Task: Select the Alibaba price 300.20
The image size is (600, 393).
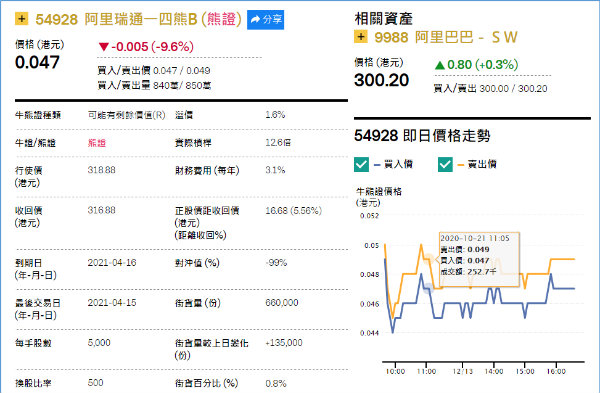Action: click(x=382, y=80)
